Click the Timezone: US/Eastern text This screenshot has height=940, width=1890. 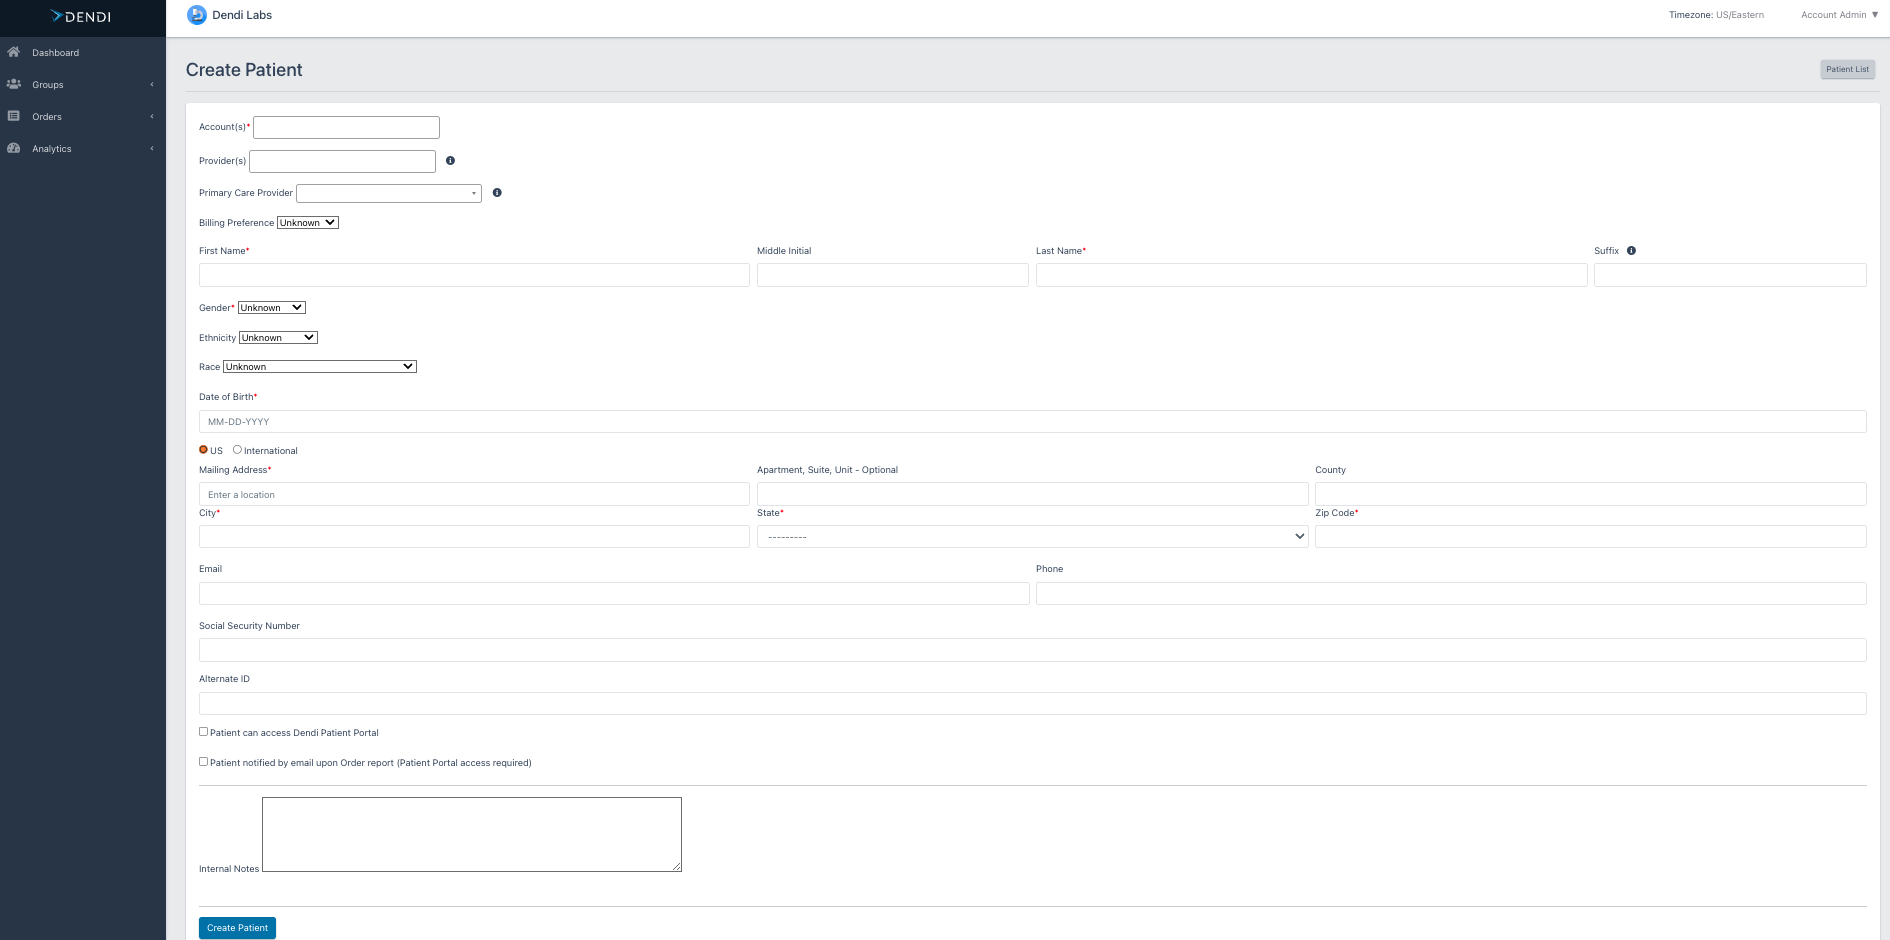click(1716, 15)
